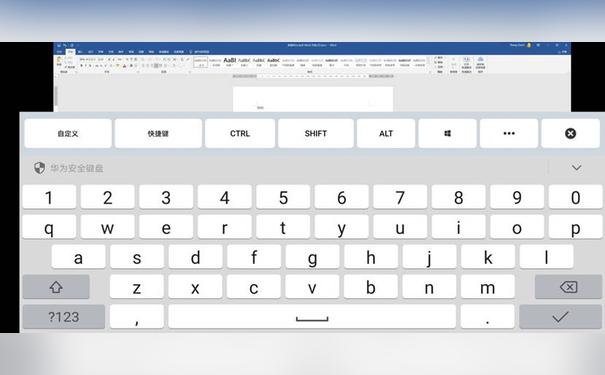
Task: Toggle the ALT modifier key
Action: (386, 133)
